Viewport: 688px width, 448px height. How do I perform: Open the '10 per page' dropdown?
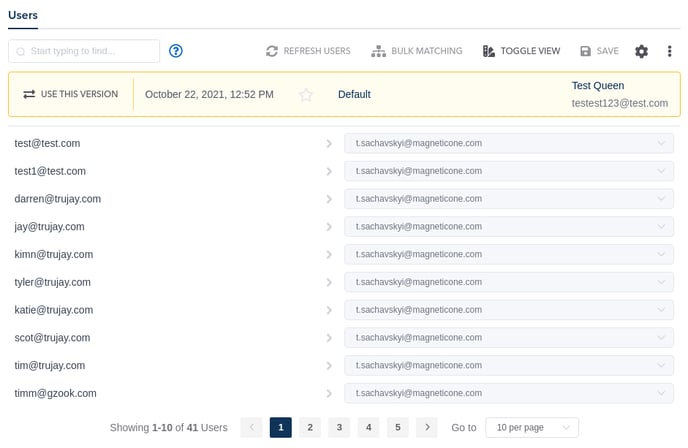[x=532, y=427]
